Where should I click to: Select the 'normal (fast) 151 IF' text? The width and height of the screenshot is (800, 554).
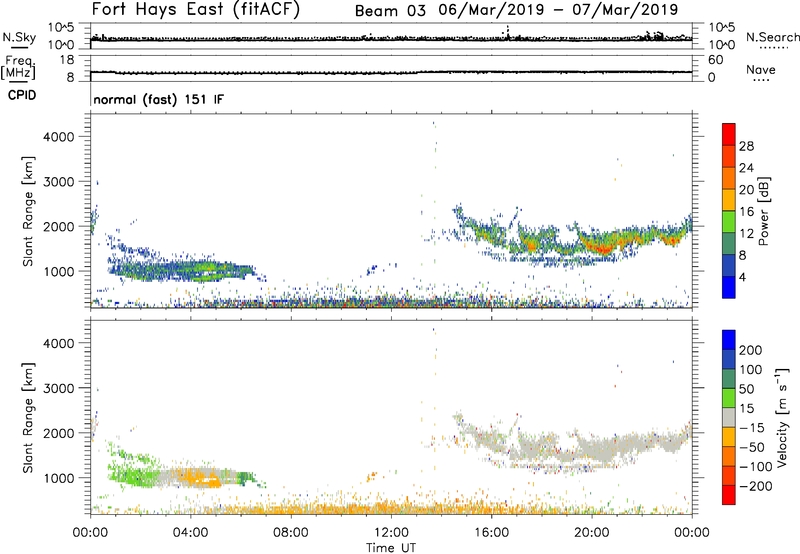coord(158,99)
